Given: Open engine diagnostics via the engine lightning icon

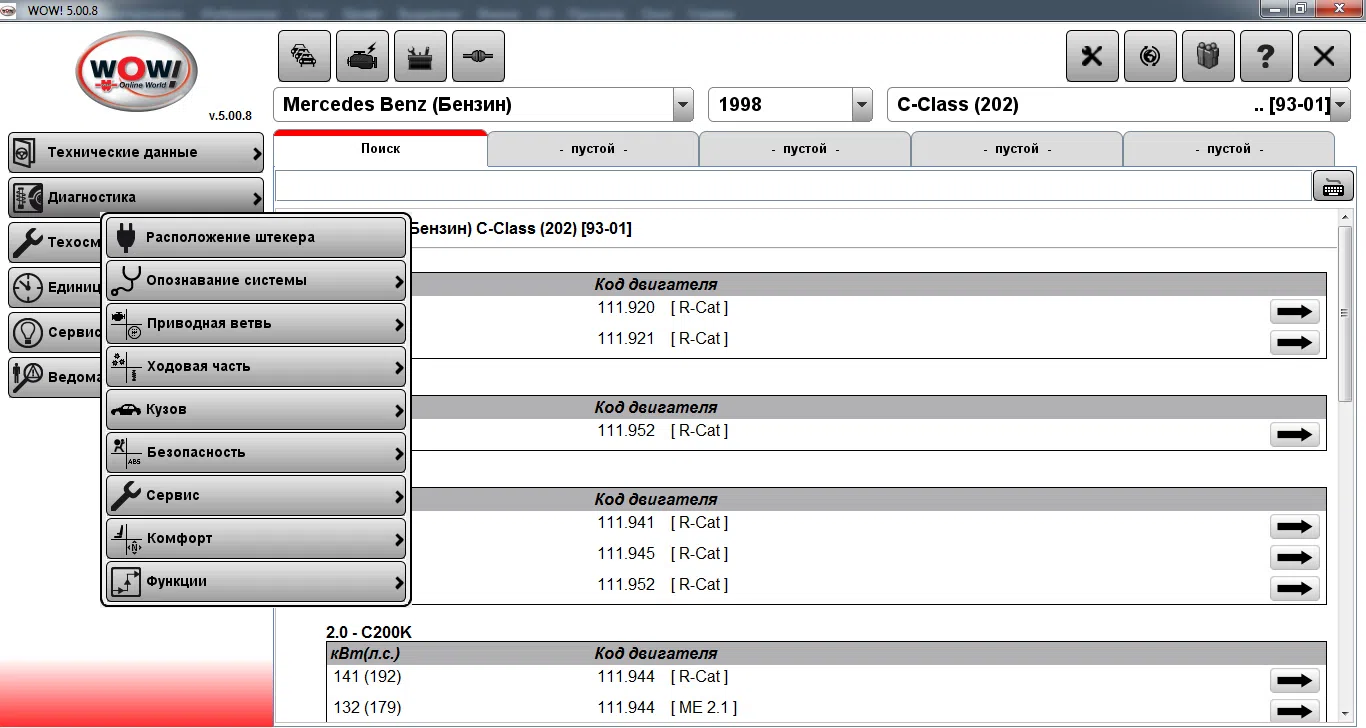Looking at the screenshot, I should tap(362, 55).
